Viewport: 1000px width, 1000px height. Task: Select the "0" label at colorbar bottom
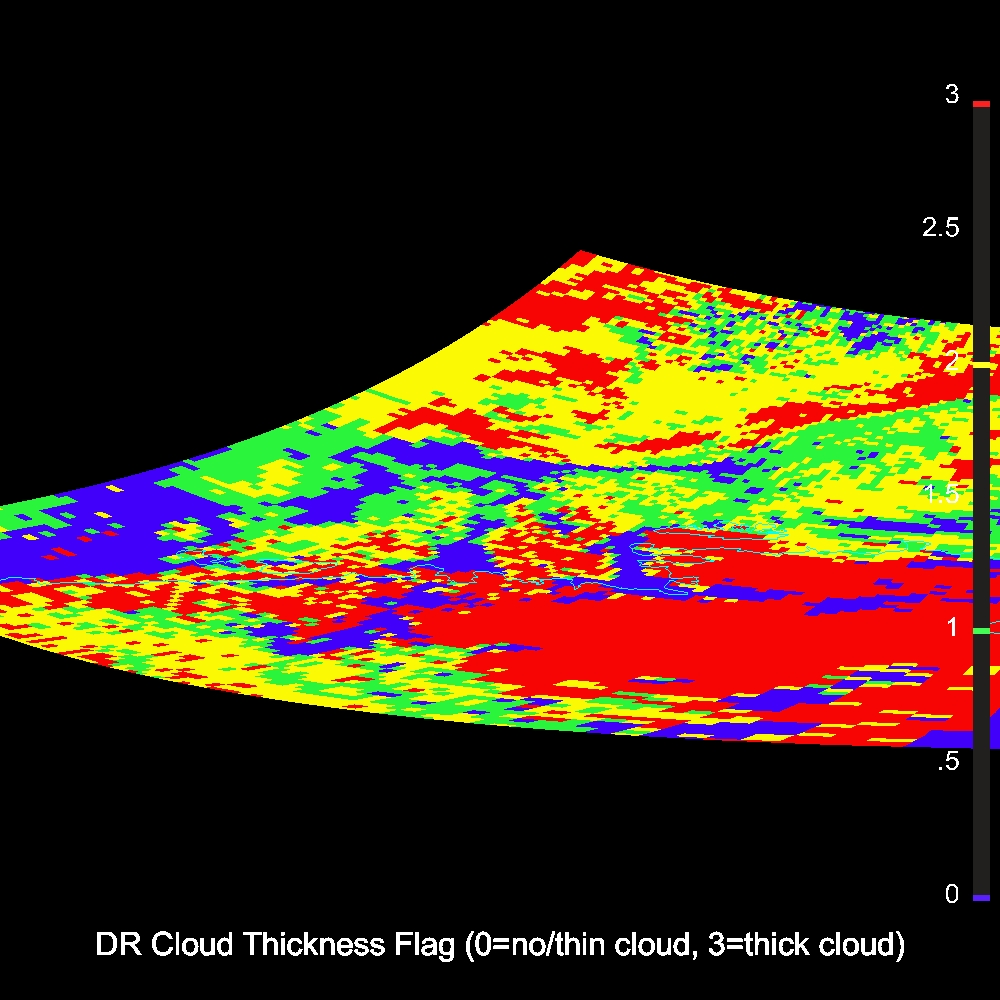pos(952,894)
